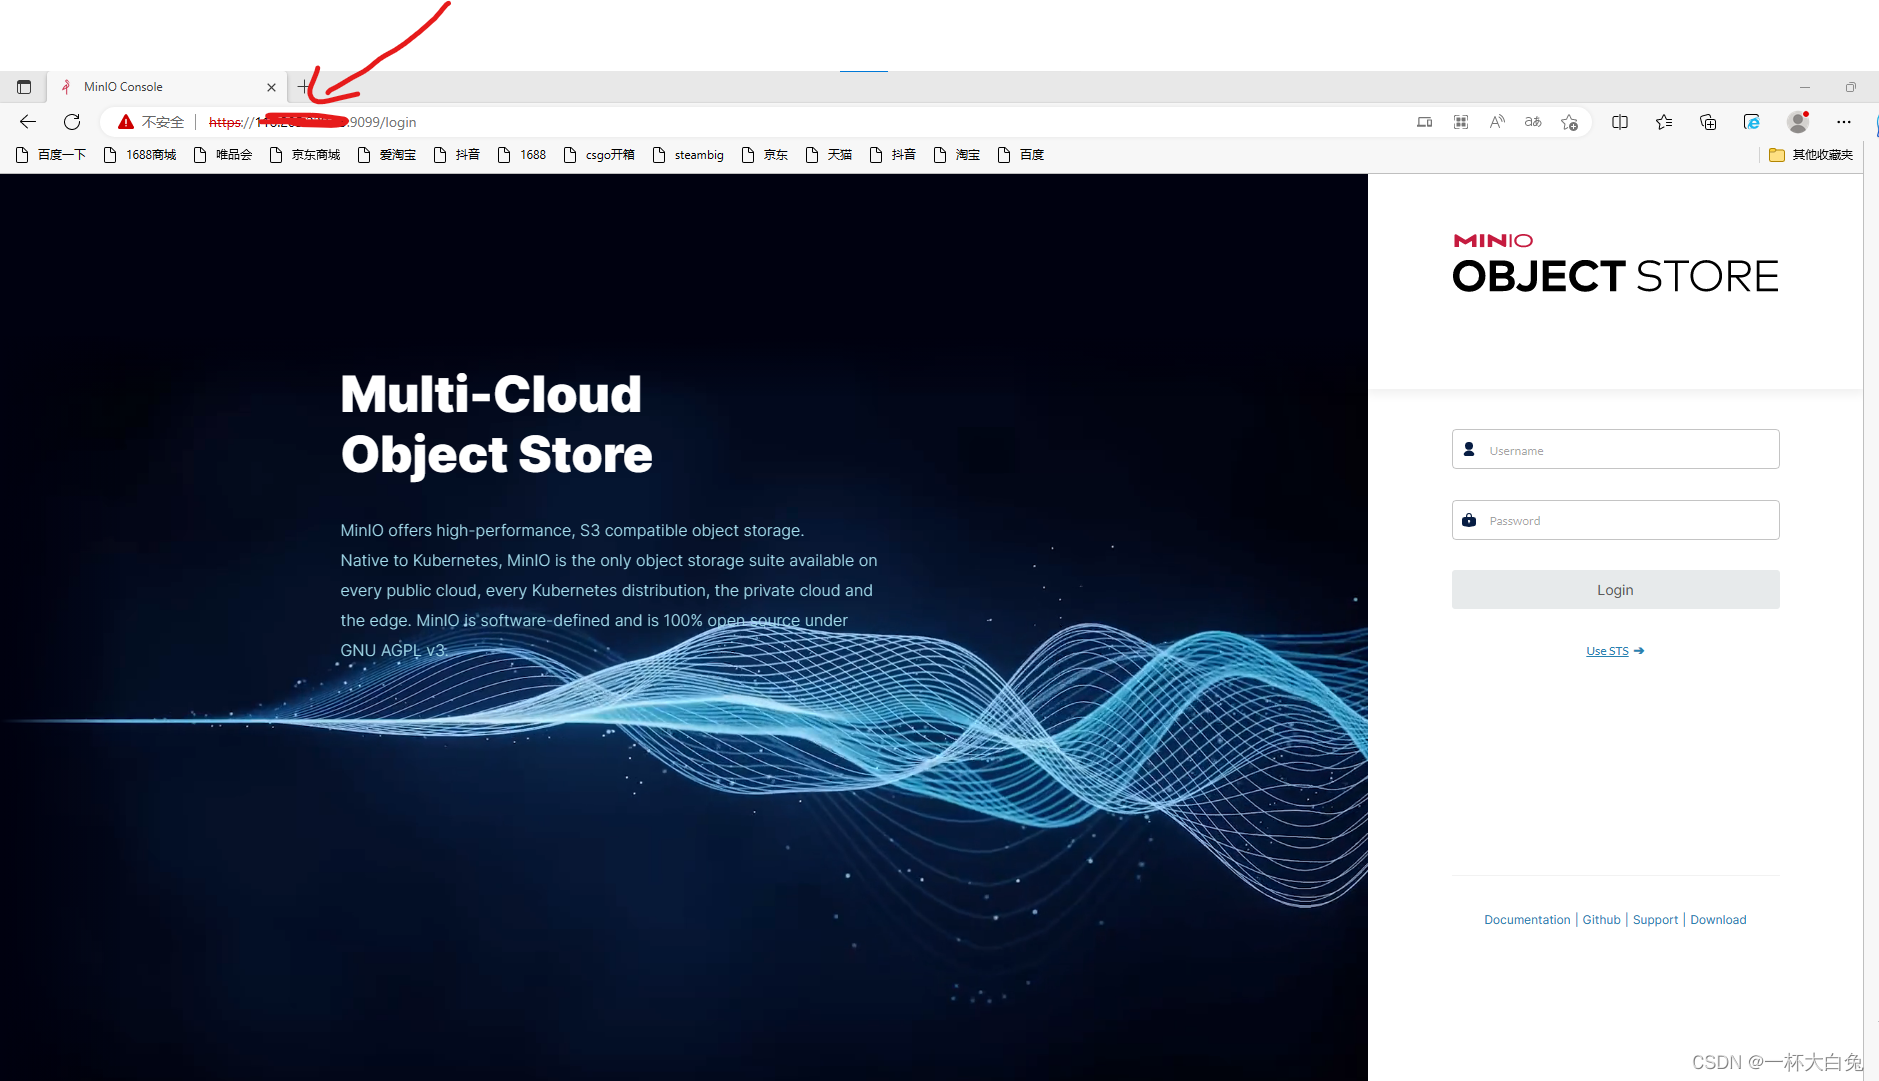Activate the Read Aloud icon
The image size is (1879, 1081).
[1497, 122]
